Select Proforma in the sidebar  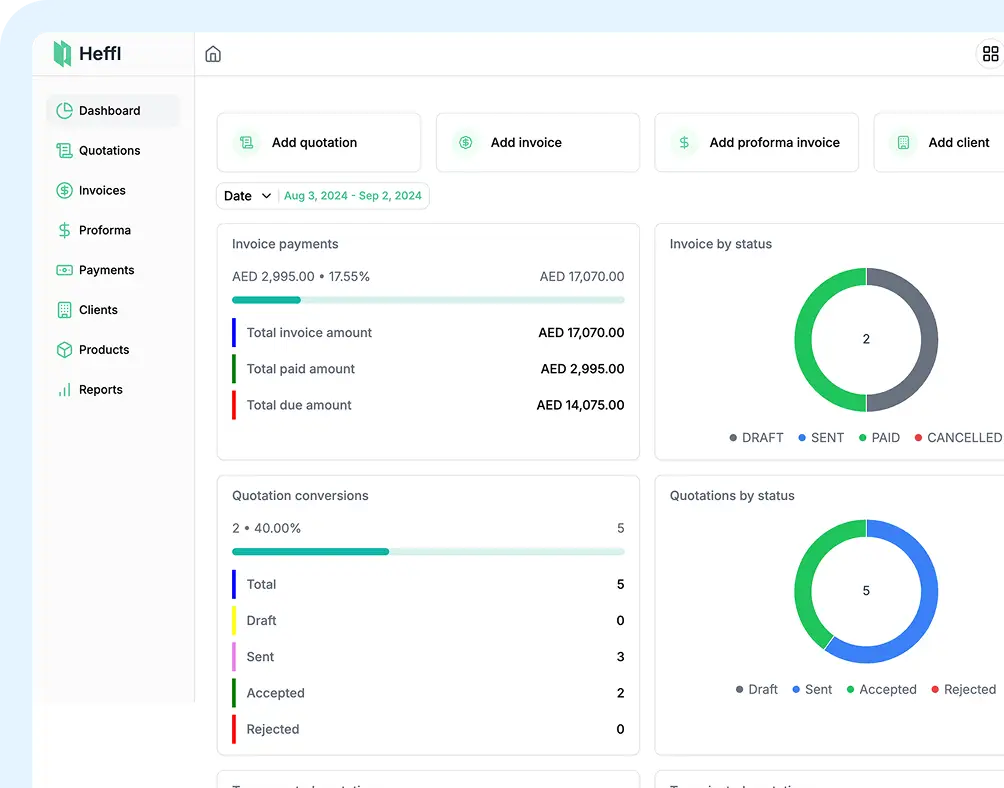(113, 230)
